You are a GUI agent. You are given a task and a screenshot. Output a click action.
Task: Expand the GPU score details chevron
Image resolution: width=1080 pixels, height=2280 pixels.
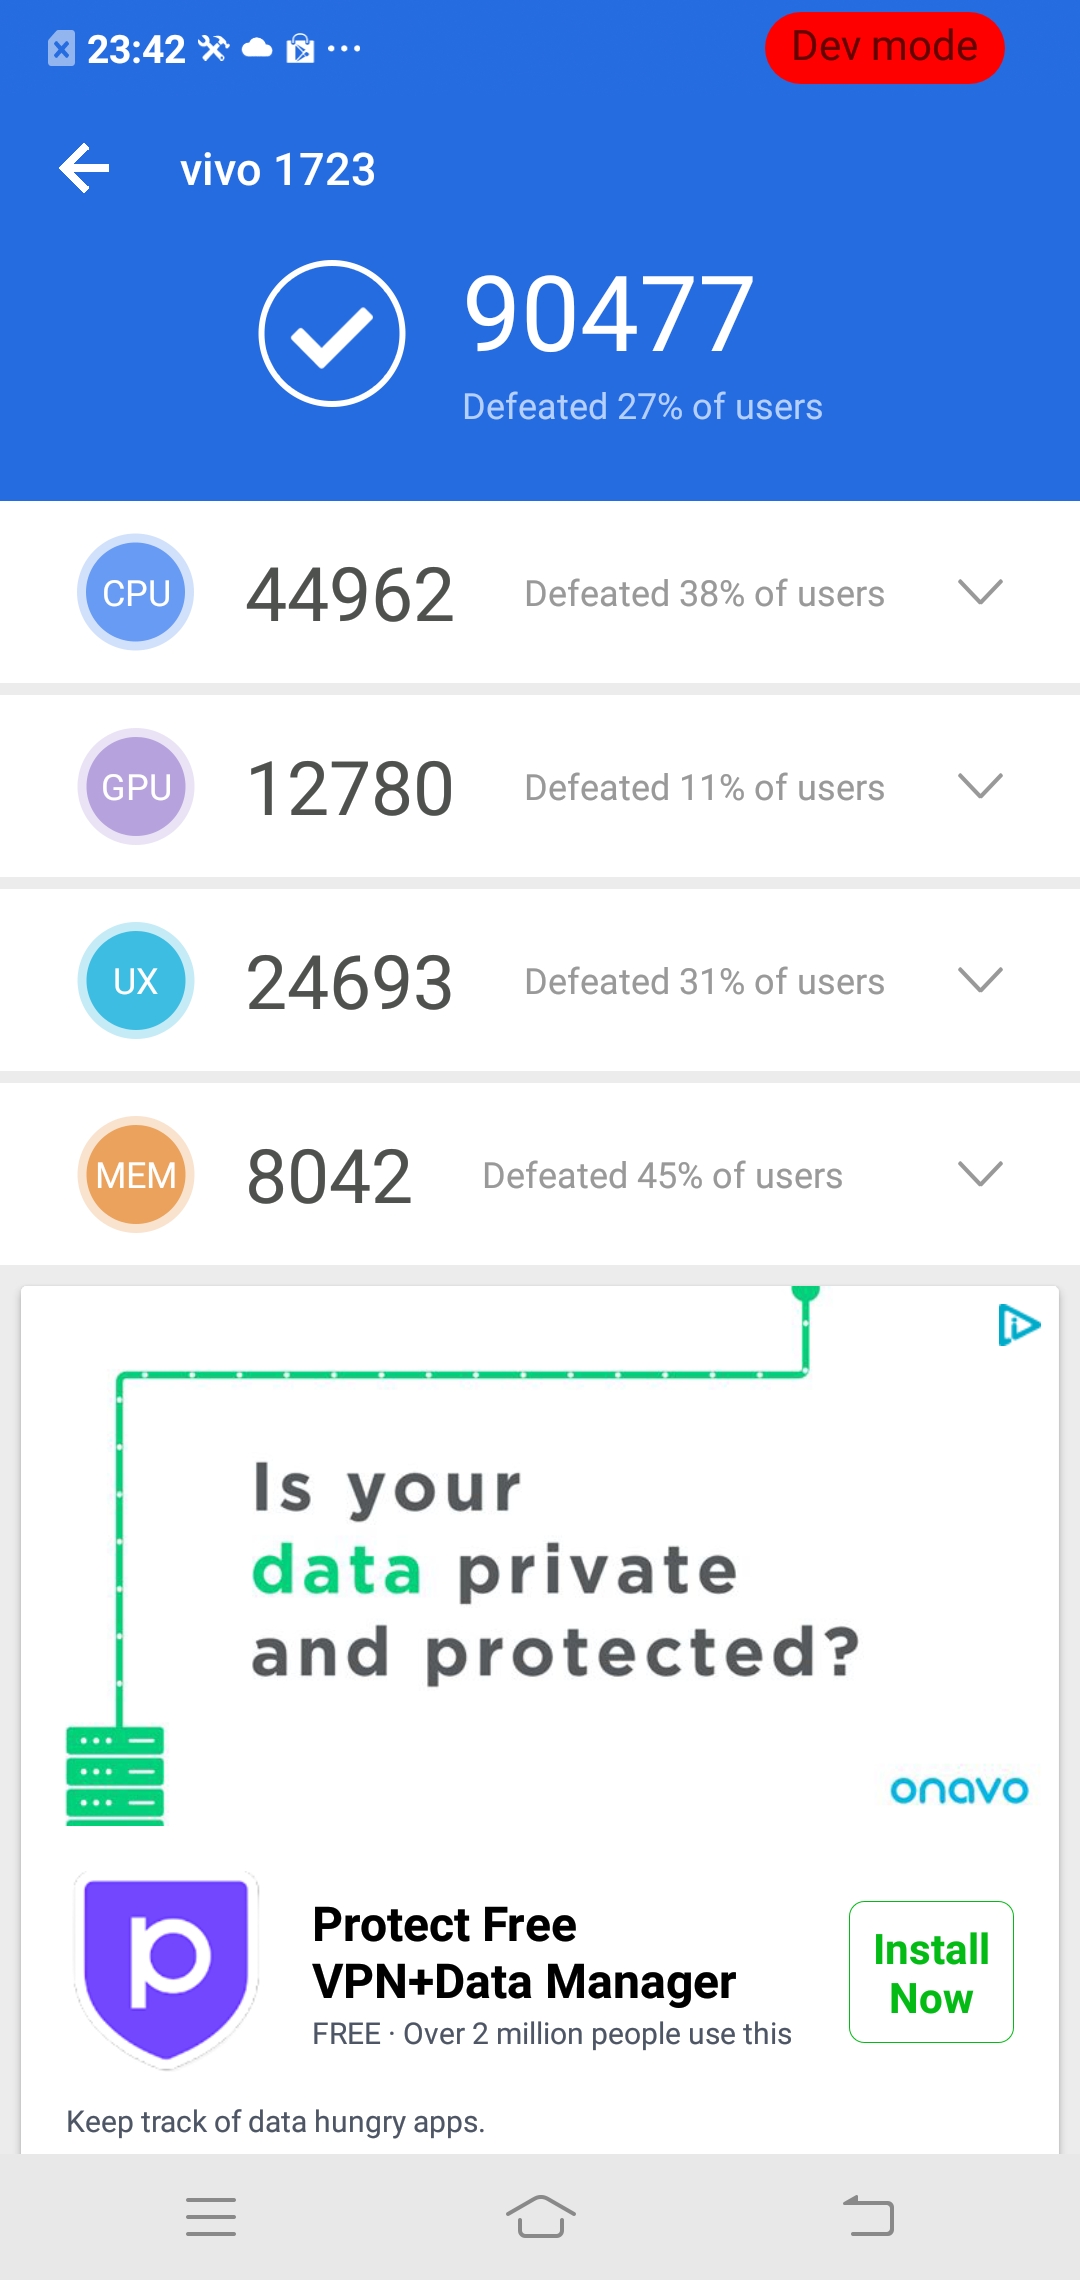(980, 785)
